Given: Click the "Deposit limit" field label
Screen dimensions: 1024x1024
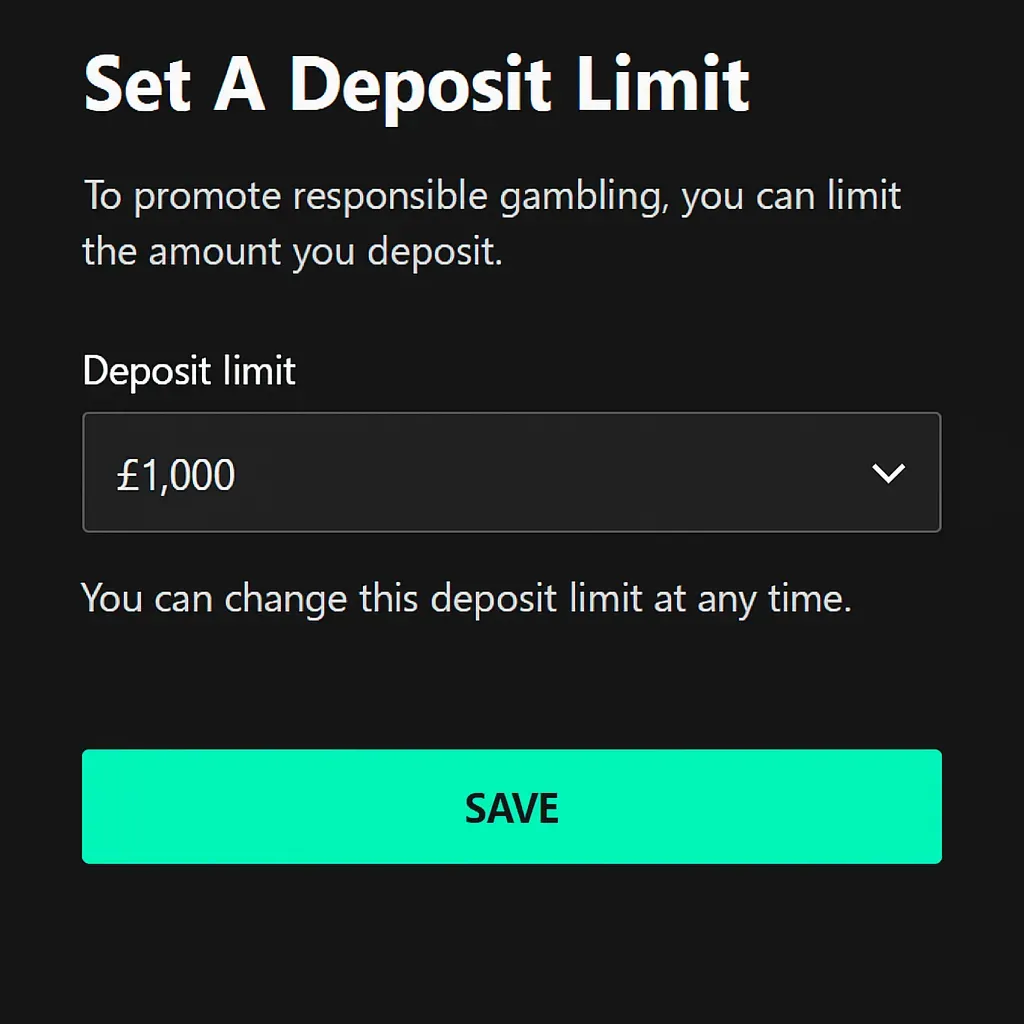Looking at the screenshot, I should click(x=189, y=371).
